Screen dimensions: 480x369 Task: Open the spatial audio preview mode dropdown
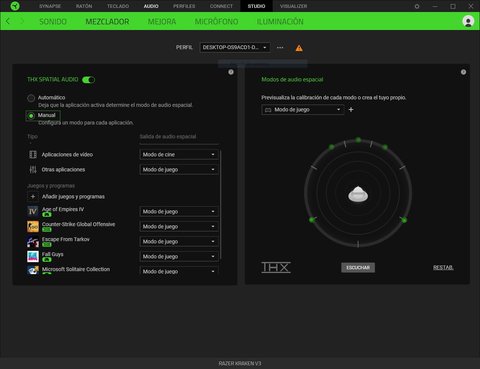pos(303,110)
